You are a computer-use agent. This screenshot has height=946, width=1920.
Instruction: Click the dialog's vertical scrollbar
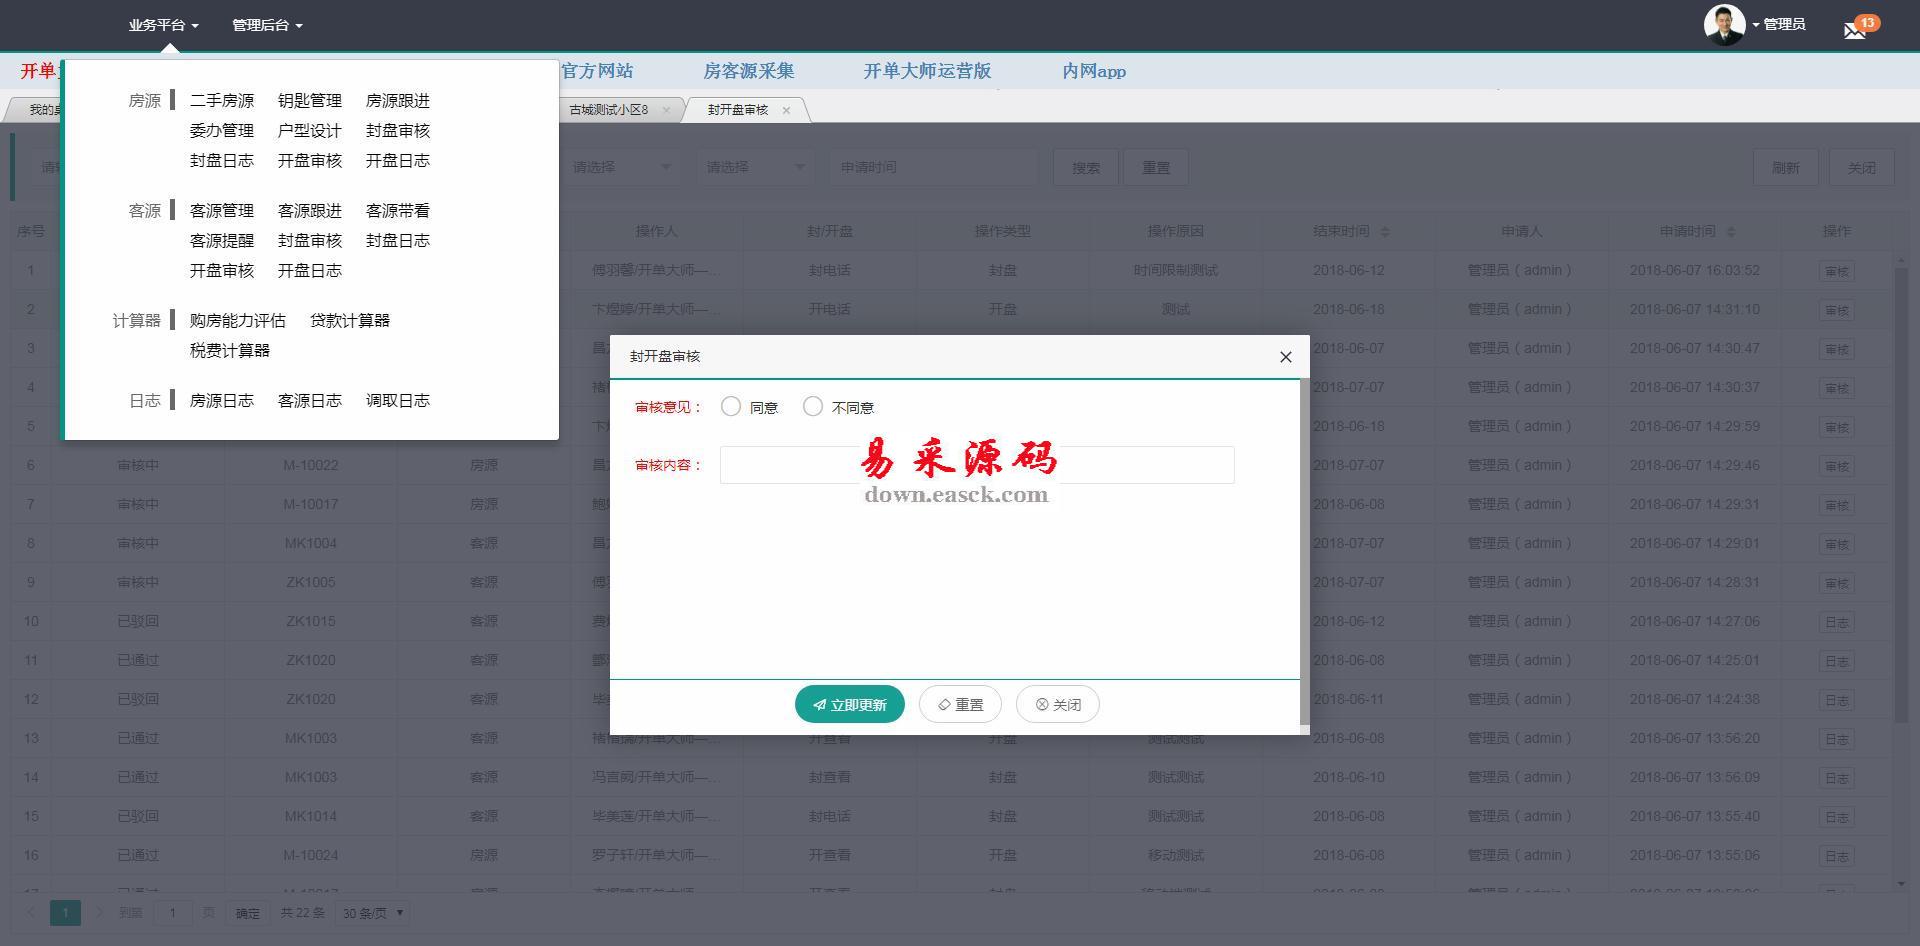1303,550
